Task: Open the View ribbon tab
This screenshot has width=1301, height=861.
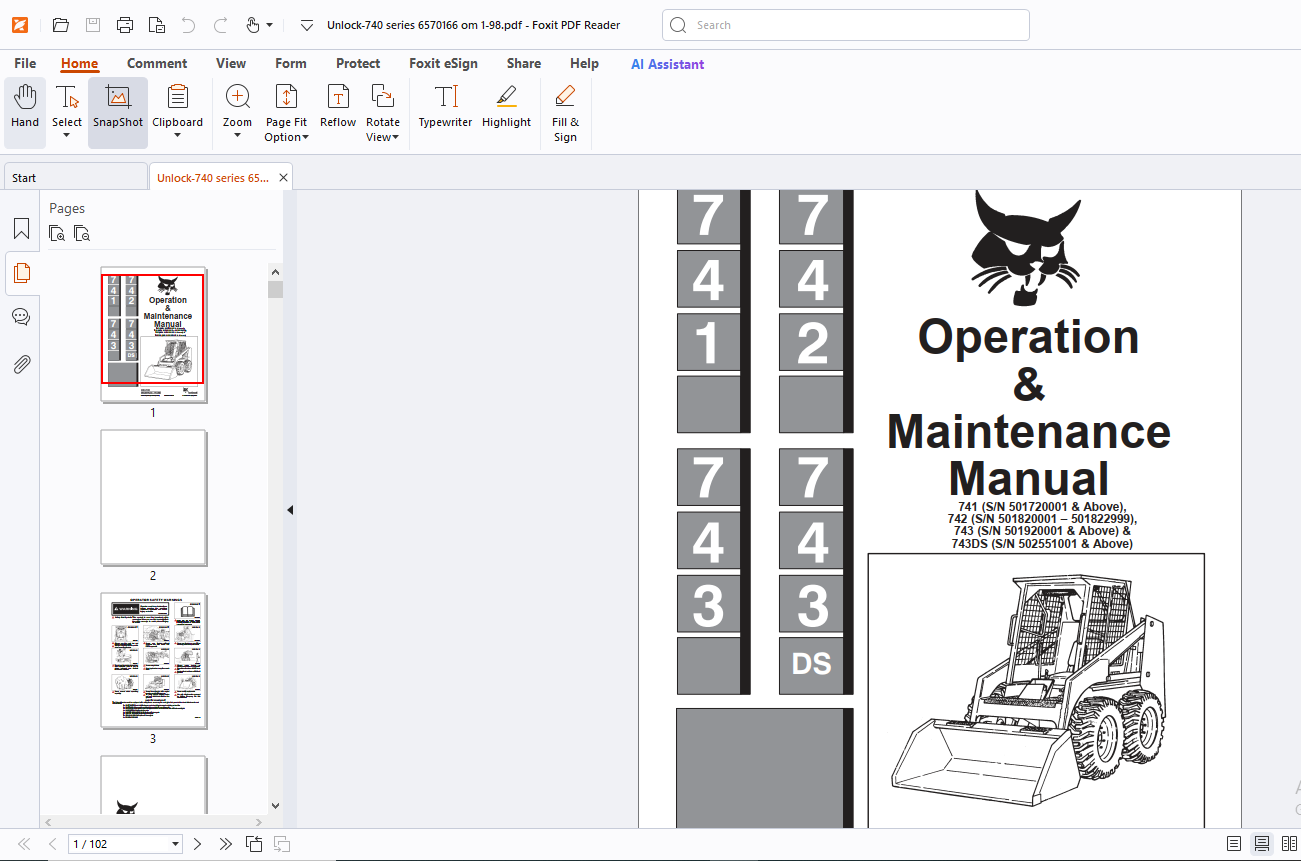Action: pyautogui.click(x=231, y=64)
